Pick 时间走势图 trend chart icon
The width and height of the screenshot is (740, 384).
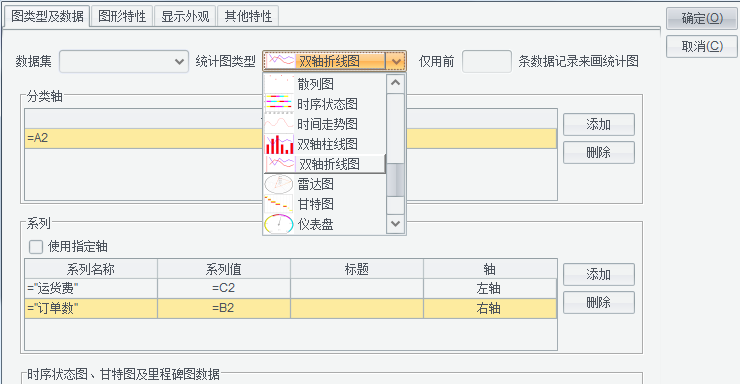click(279, 124)
